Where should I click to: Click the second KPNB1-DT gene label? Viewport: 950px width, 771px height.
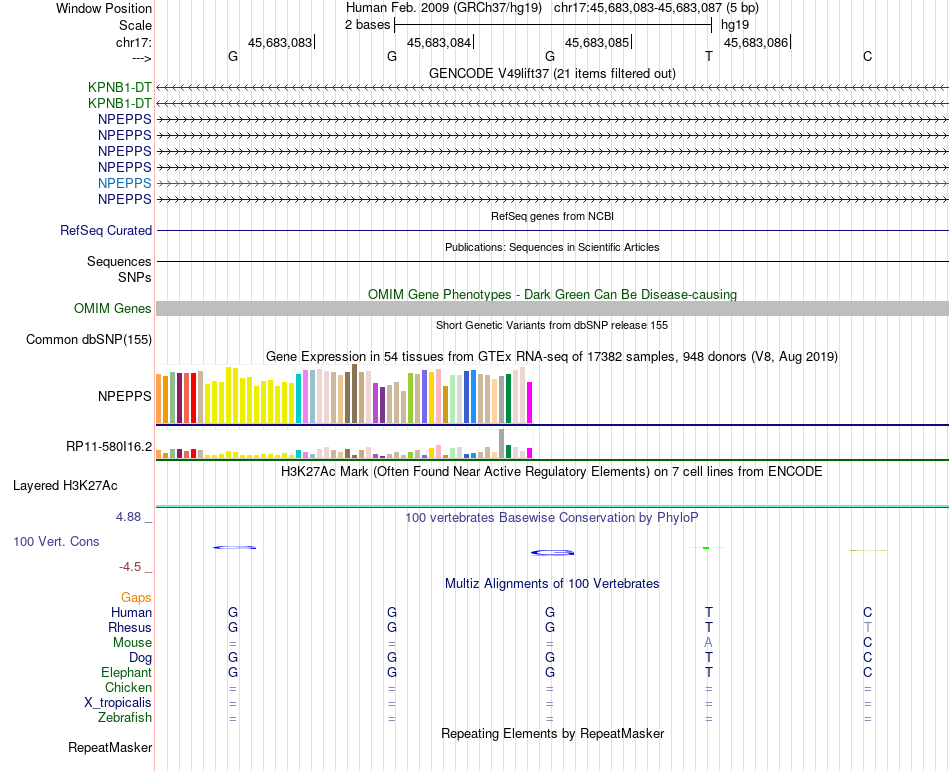[x=119, y=104]
